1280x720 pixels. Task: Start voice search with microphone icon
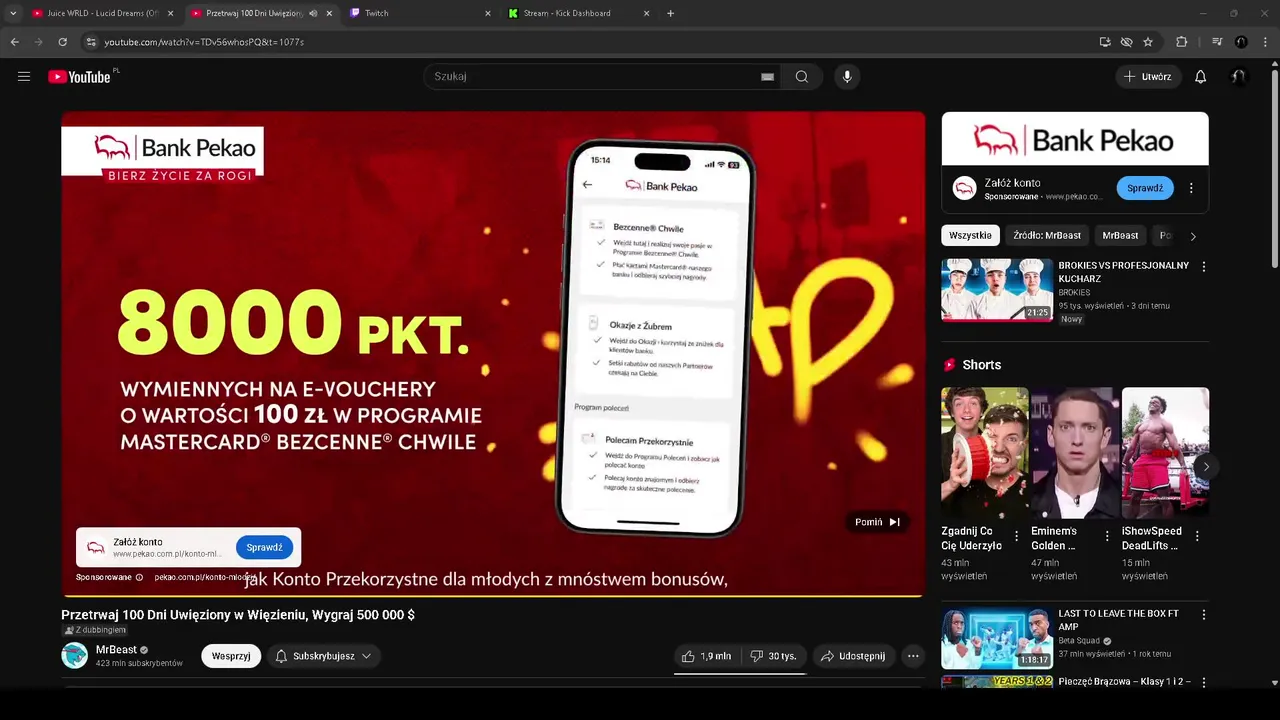[847, 77]
